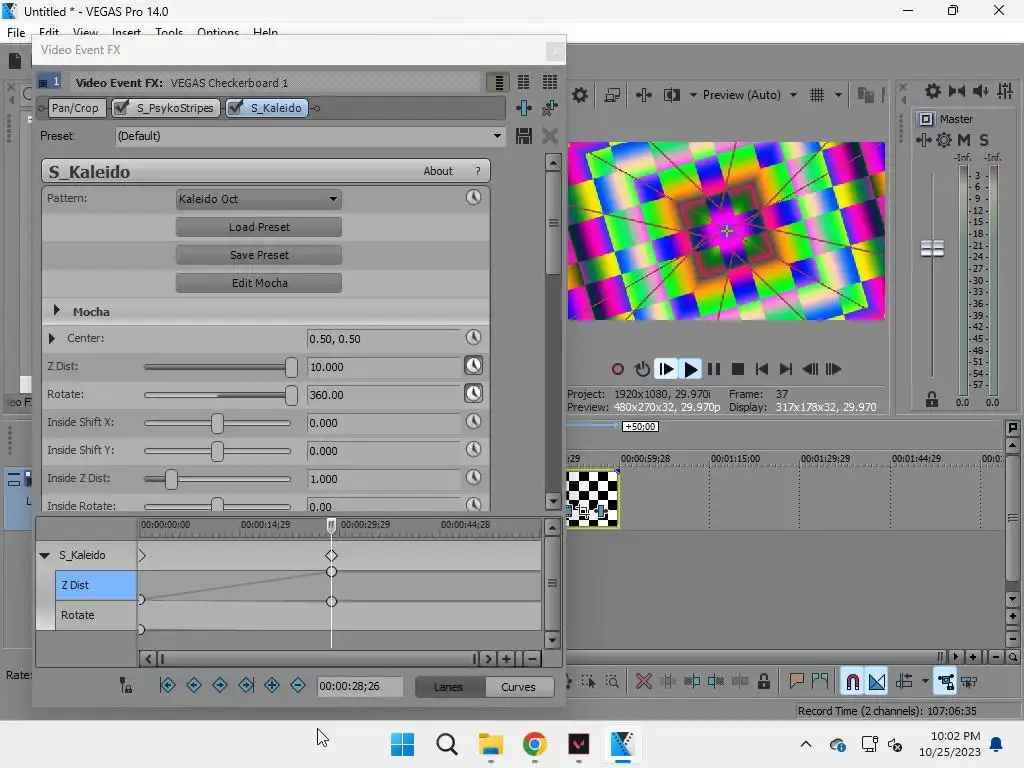Select the Zoom Edit tool in the main toolbar
Image resolution: width=1024 pixels, height=768 pixels.
[x=612, y=682]
